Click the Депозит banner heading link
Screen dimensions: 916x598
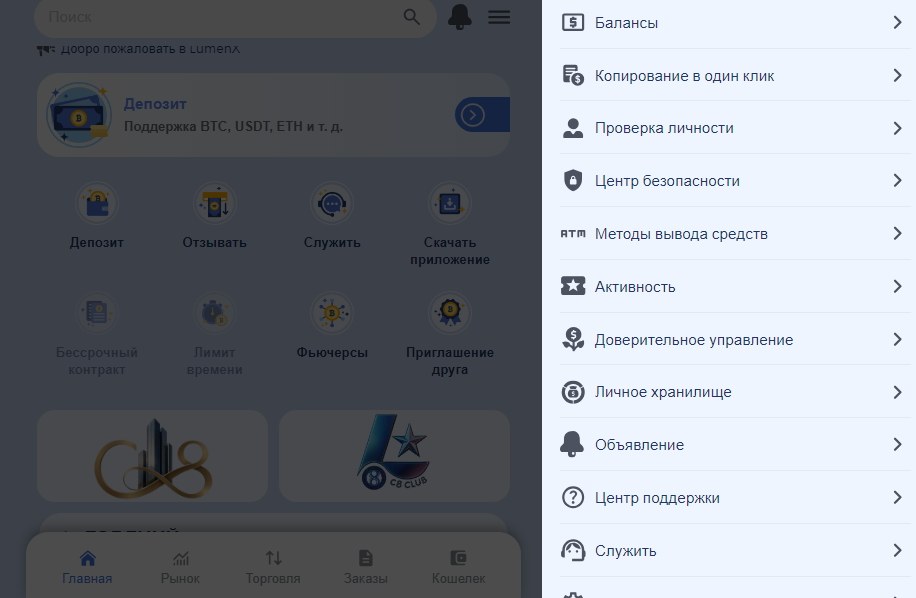[x=155, y=104]
